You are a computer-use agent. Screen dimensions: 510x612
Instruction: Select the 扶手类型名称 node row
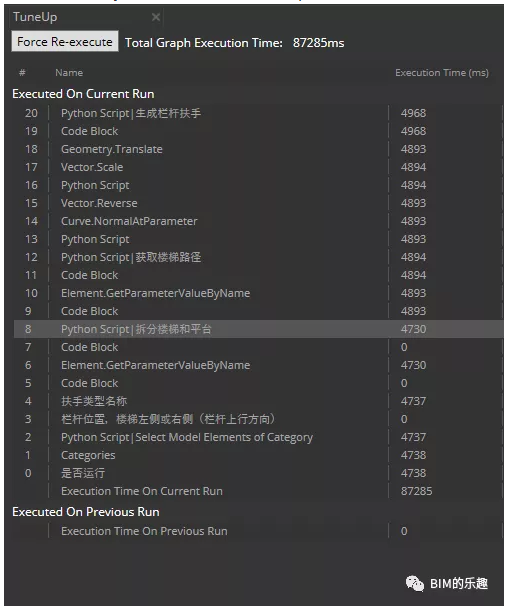[x=258, y=401]
